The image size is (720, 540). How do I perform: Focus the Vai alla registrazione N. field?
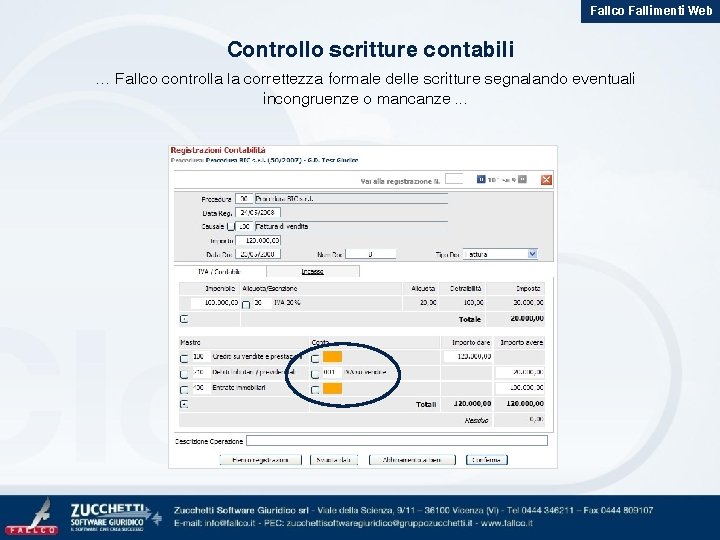(454, 179)
